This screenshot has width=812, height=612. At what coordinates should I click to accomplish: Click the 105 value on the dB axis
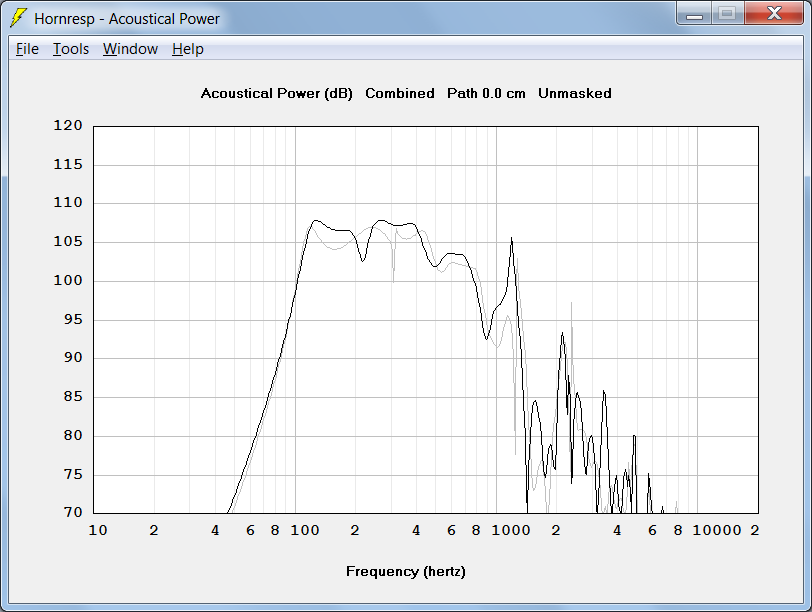click(68, 241)
